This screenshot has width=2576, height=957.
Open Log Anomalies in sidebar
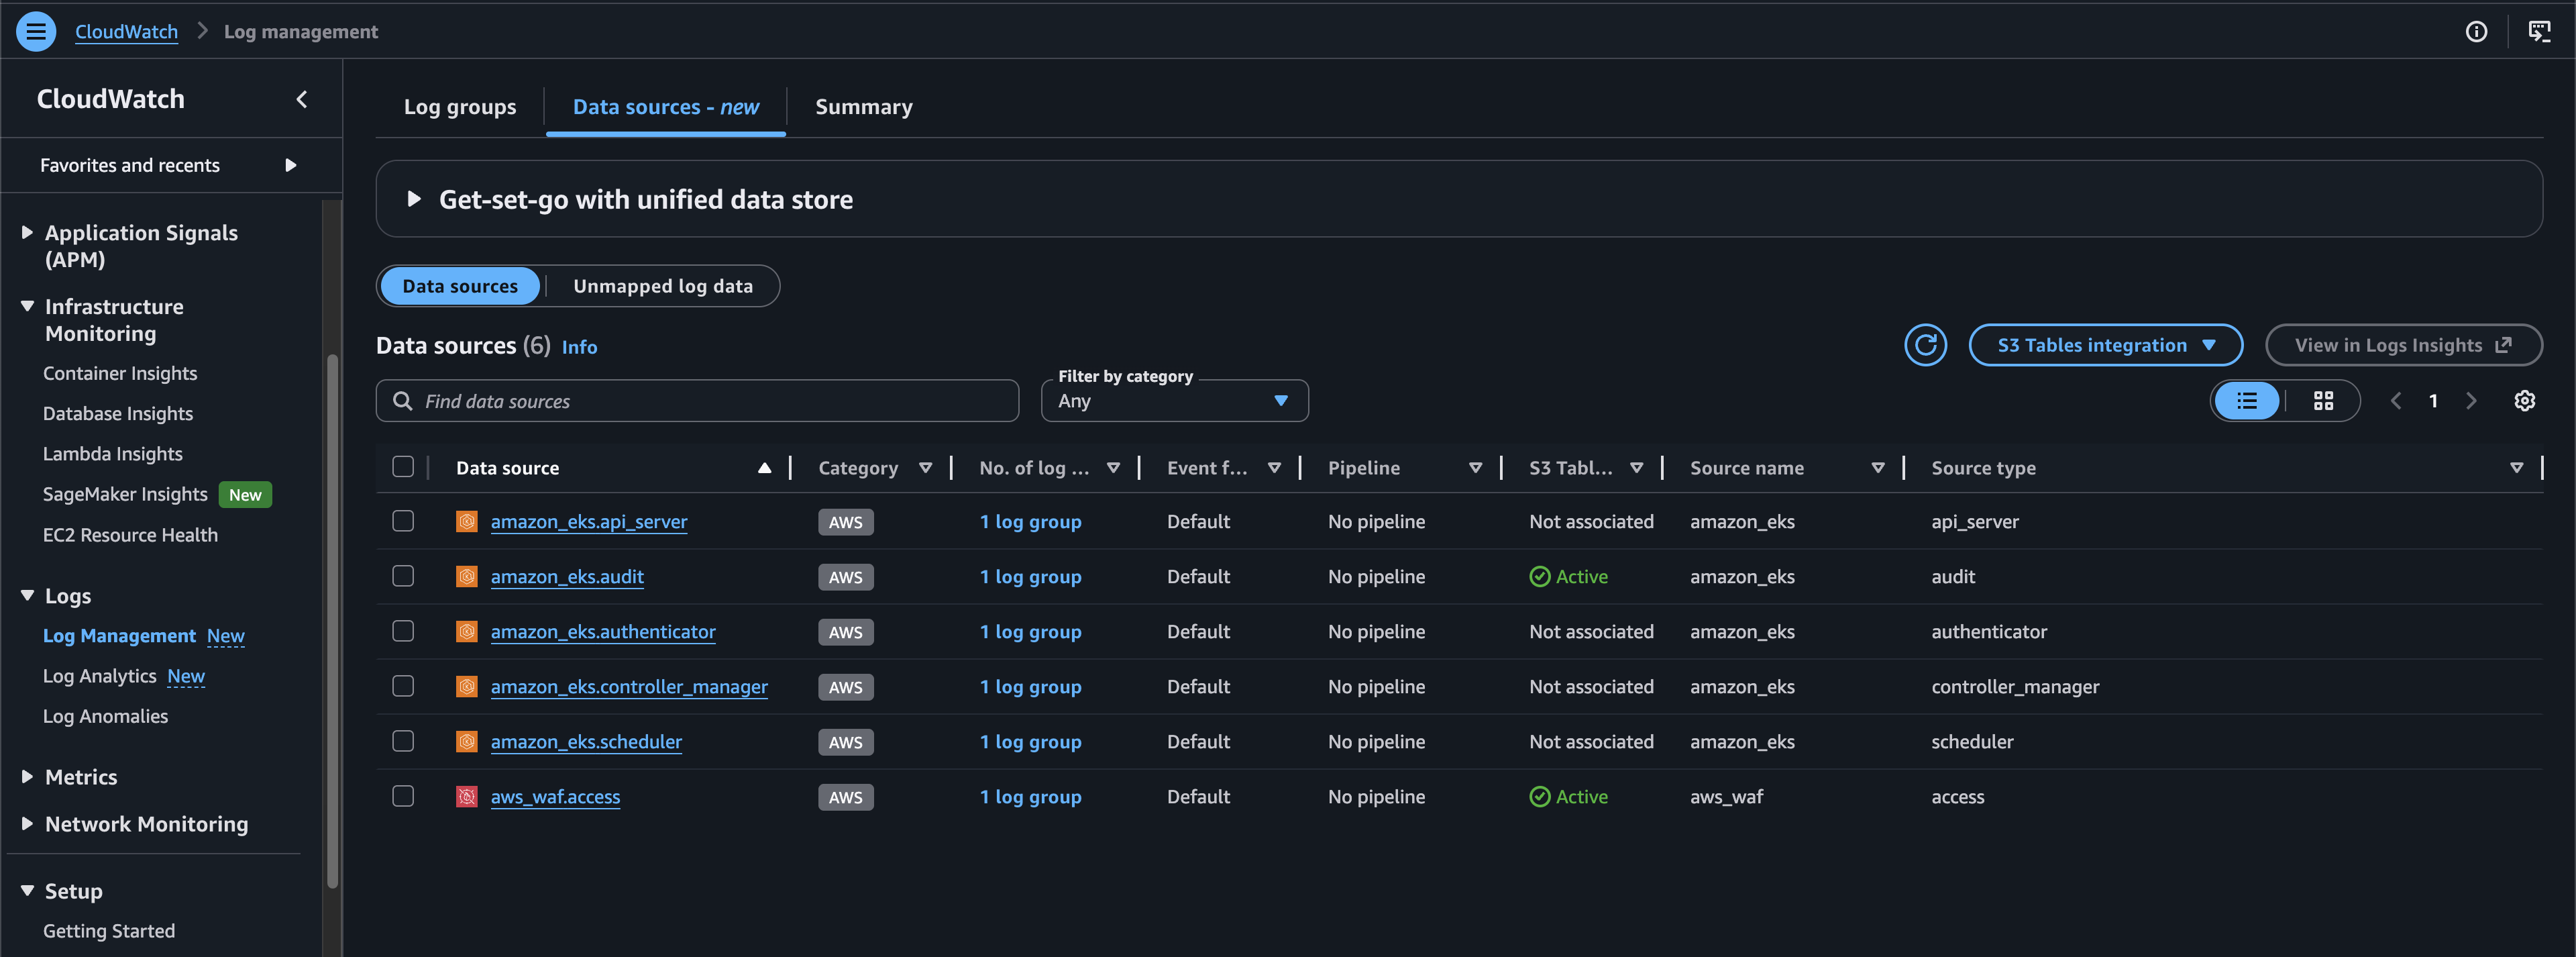[106, 716]
